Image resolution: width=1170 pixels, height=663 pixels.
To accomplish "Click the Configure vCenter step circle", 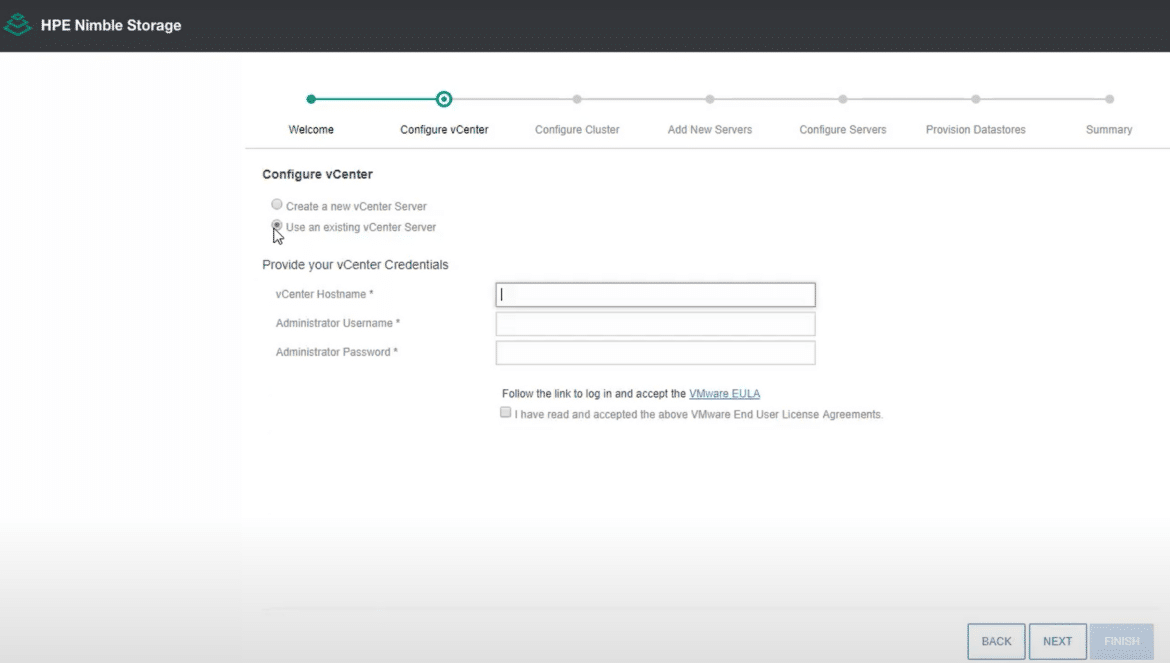I will point(444,99).
